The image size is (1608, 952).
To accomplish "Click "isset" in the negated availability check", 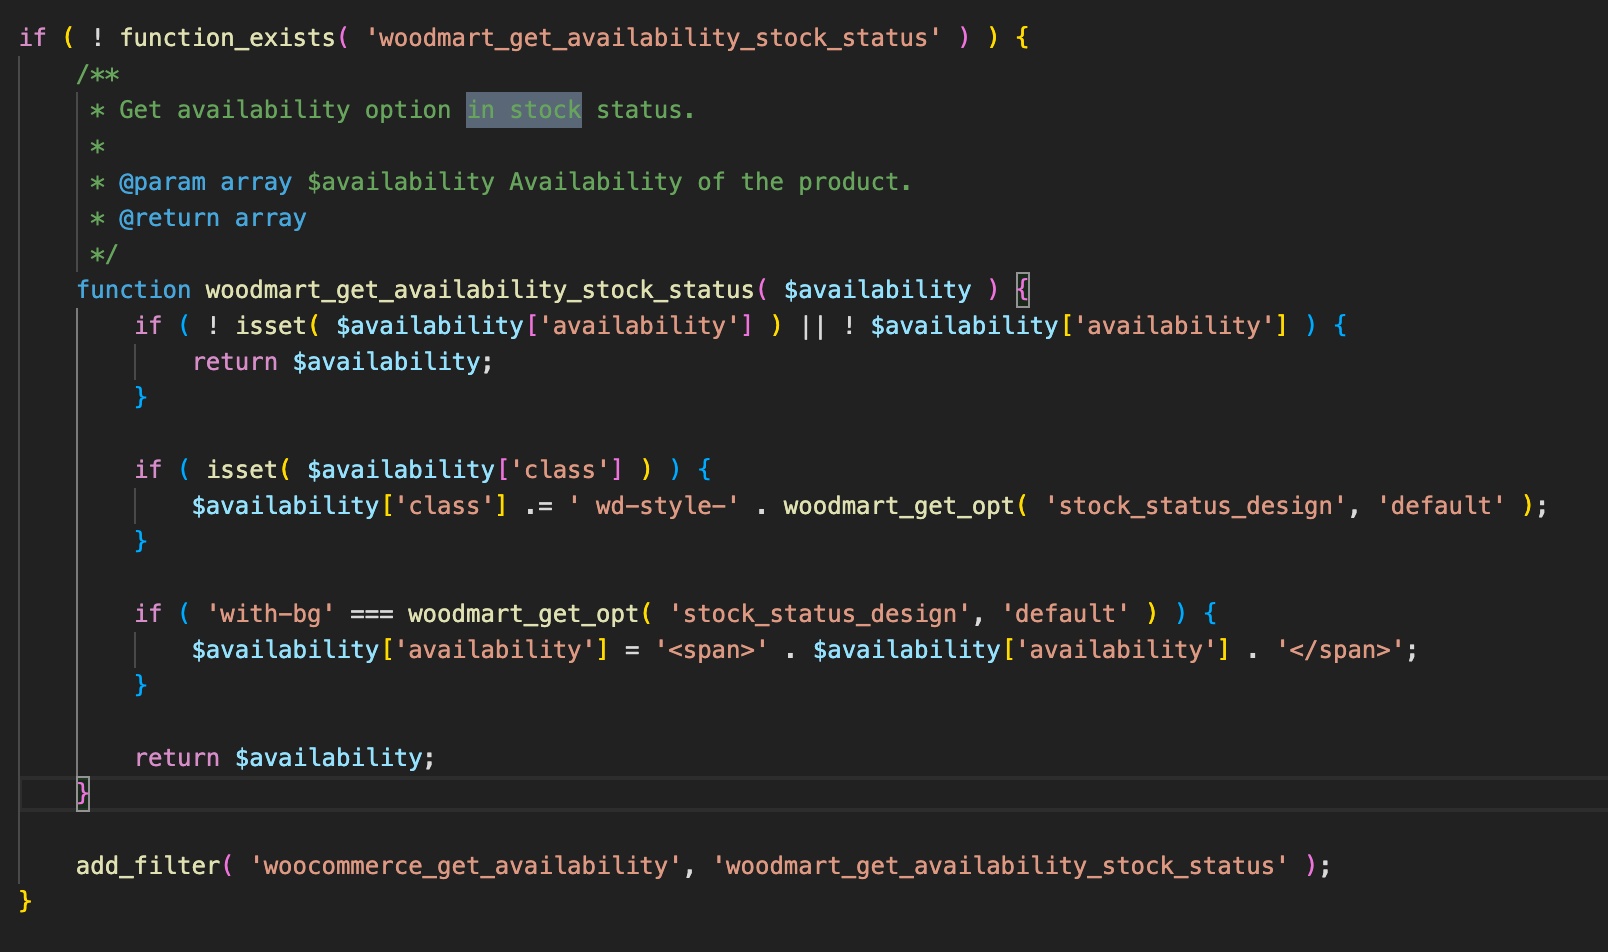I will 271,326.
